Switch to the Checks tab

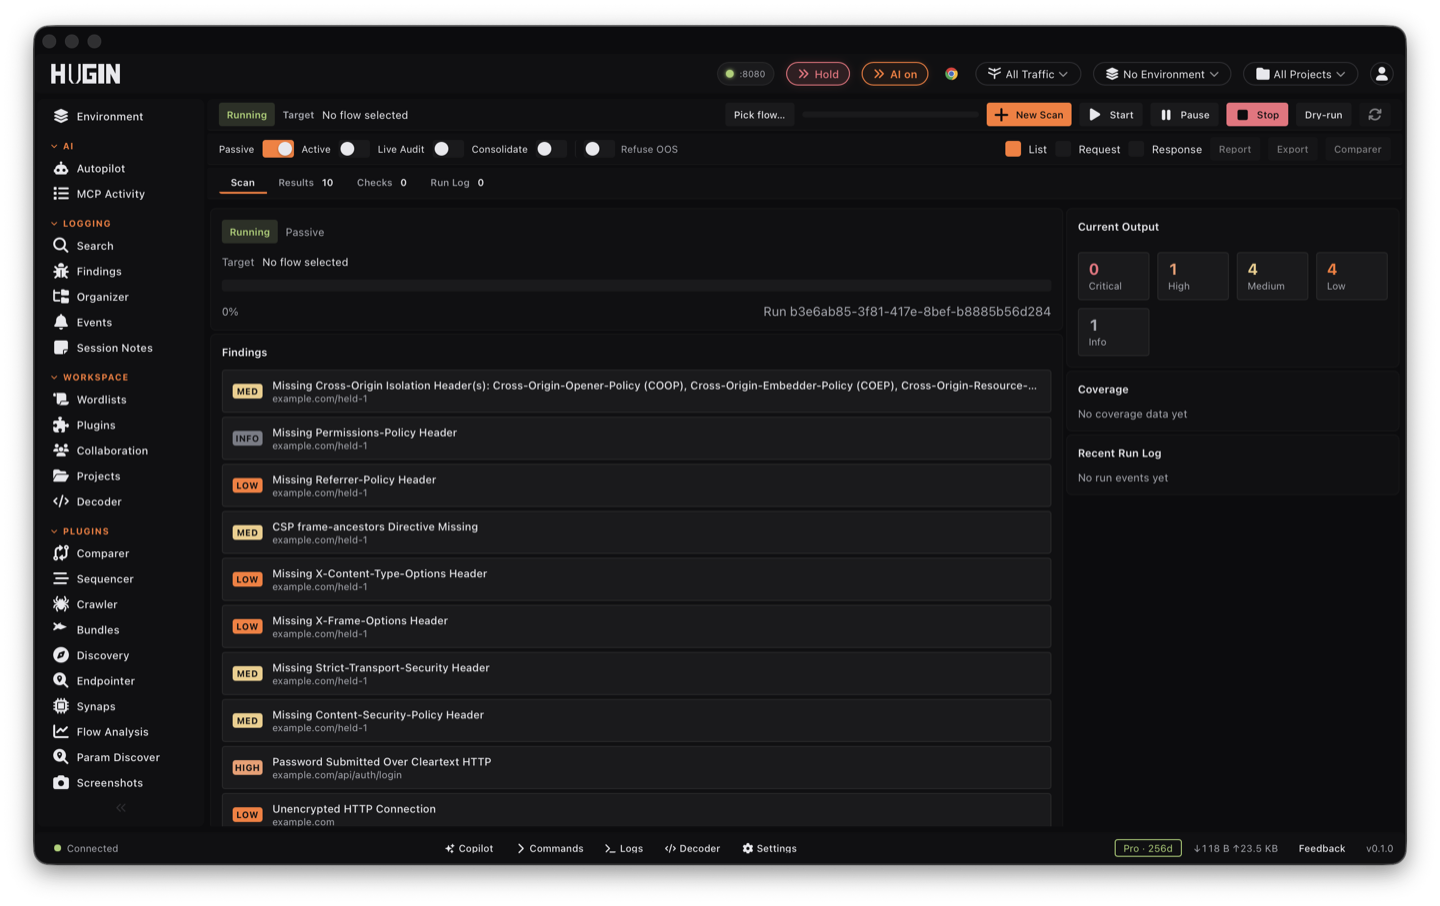[x=382, y=183]
